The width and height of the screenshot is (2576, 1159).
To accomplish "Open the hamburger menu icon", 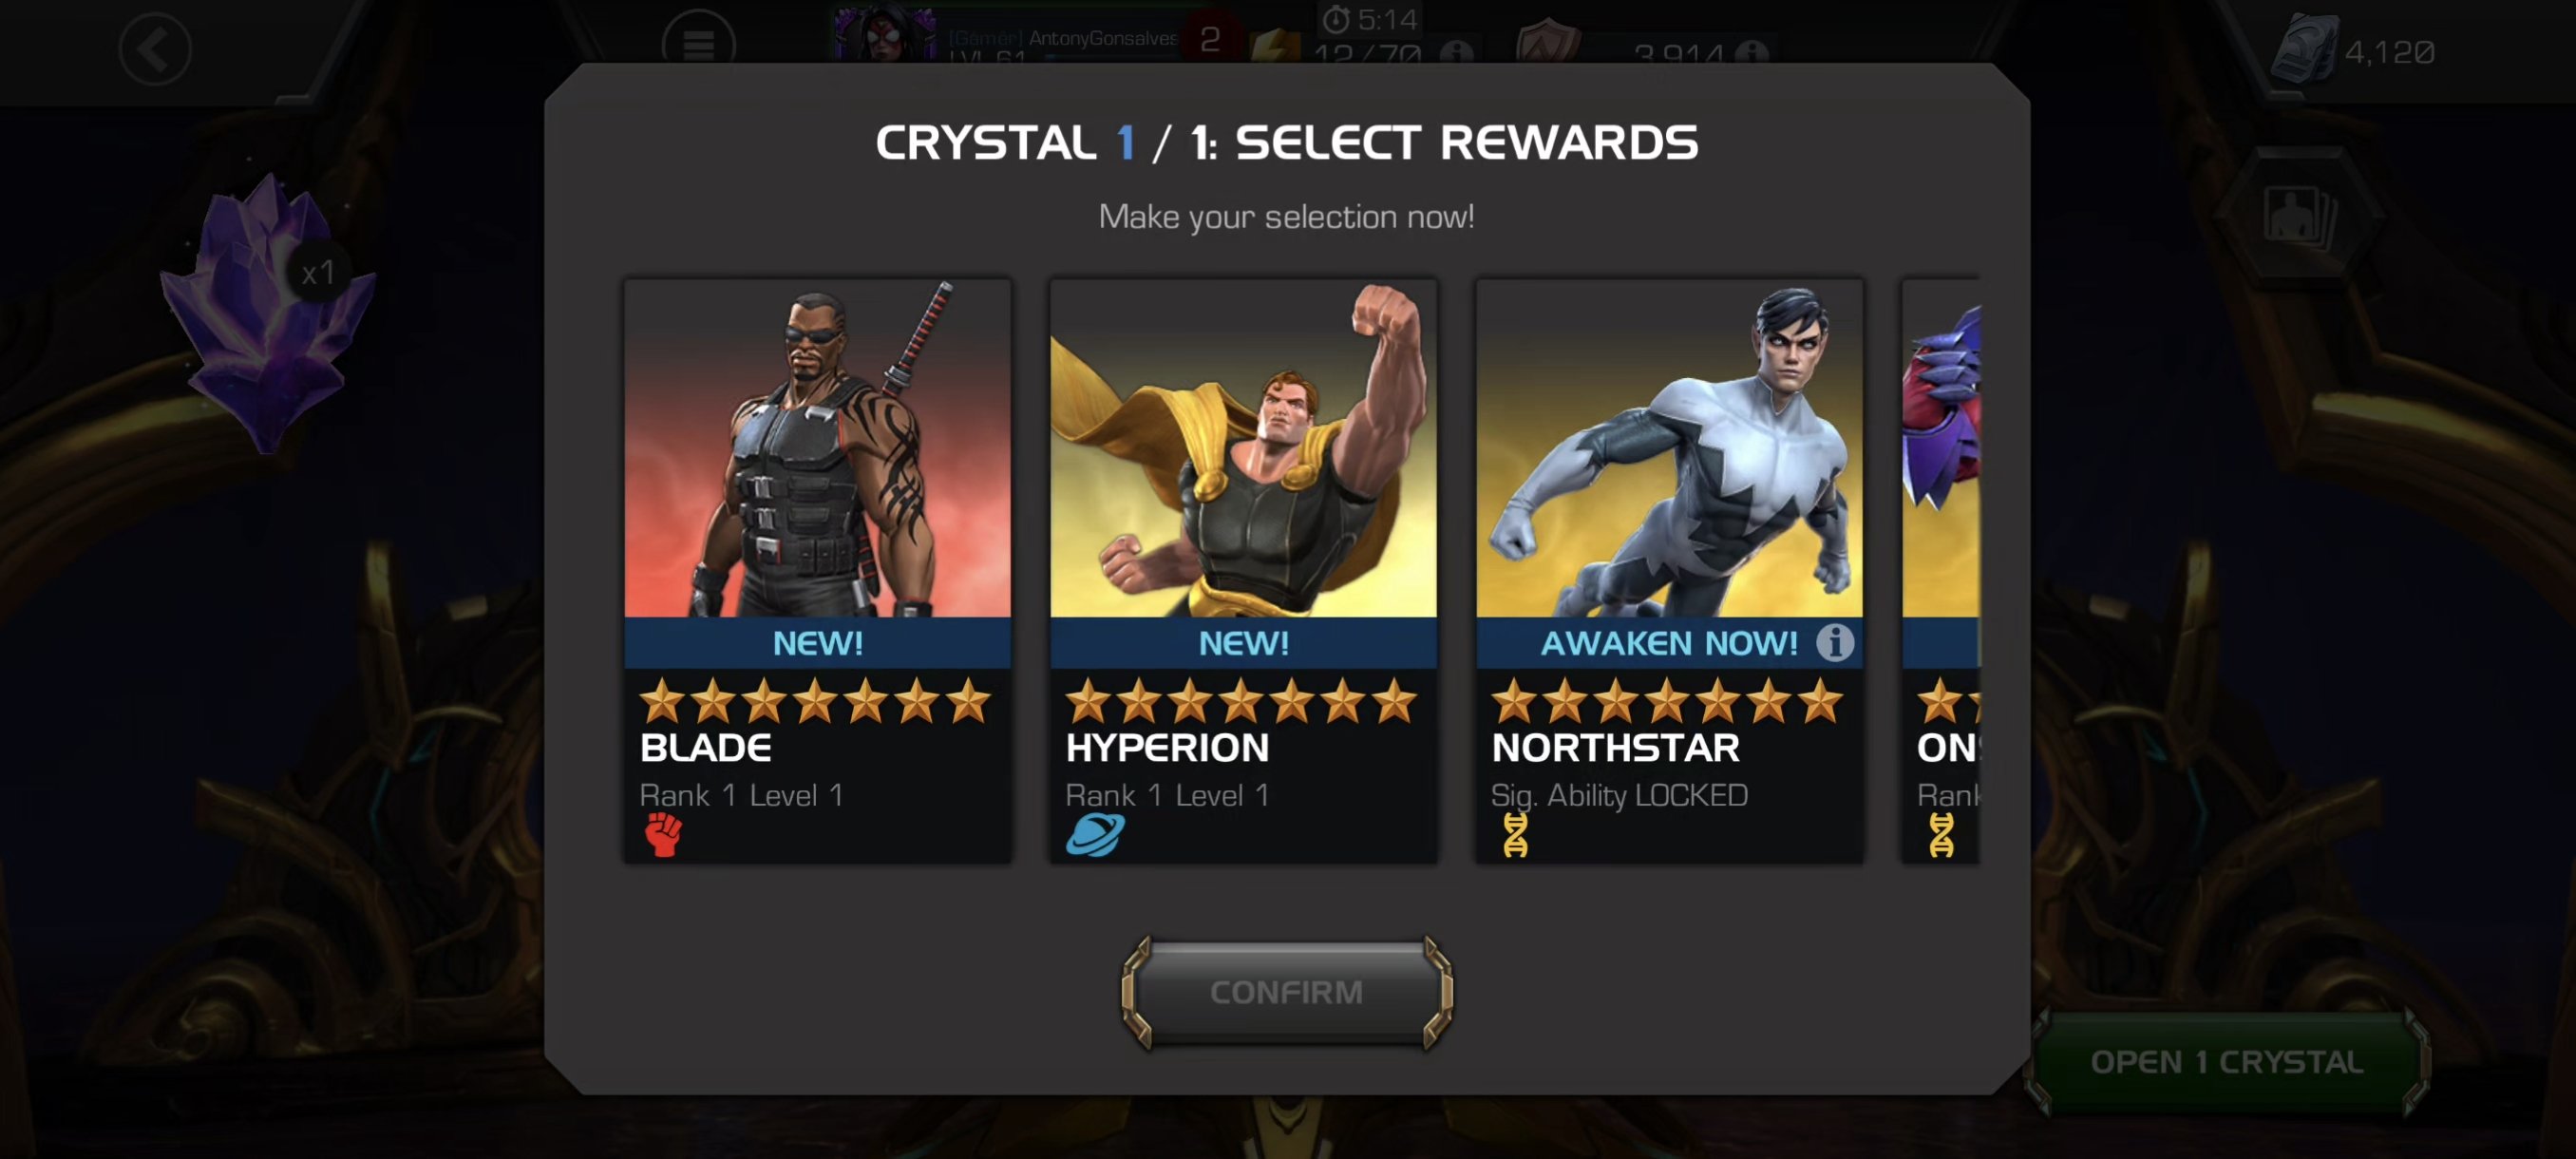I will [698, 40].
